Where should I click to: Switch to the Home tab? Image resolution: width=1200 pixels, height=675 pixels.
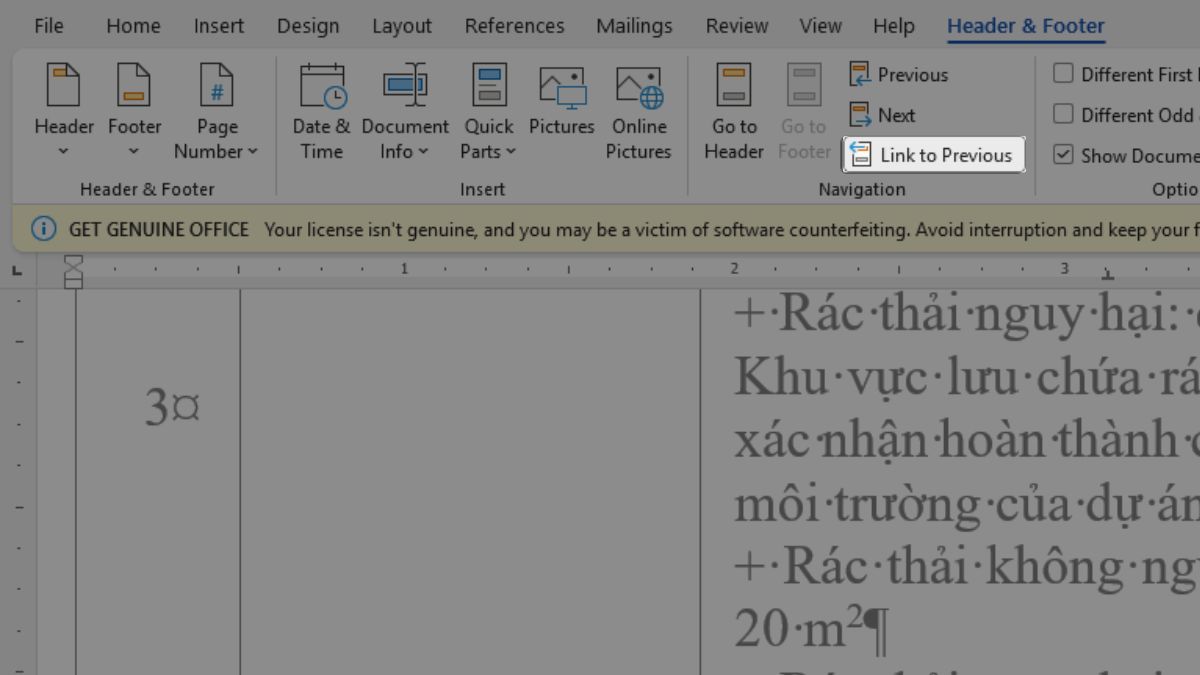coord(133,26)
